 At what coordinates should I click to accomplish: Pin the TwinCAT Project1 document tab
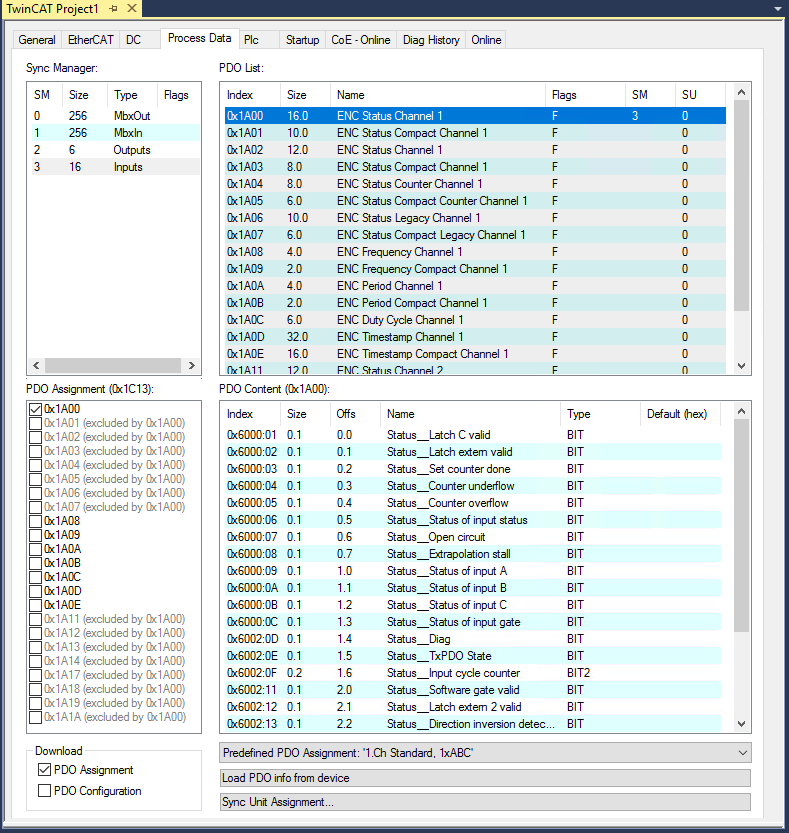[x=113, y=8]
